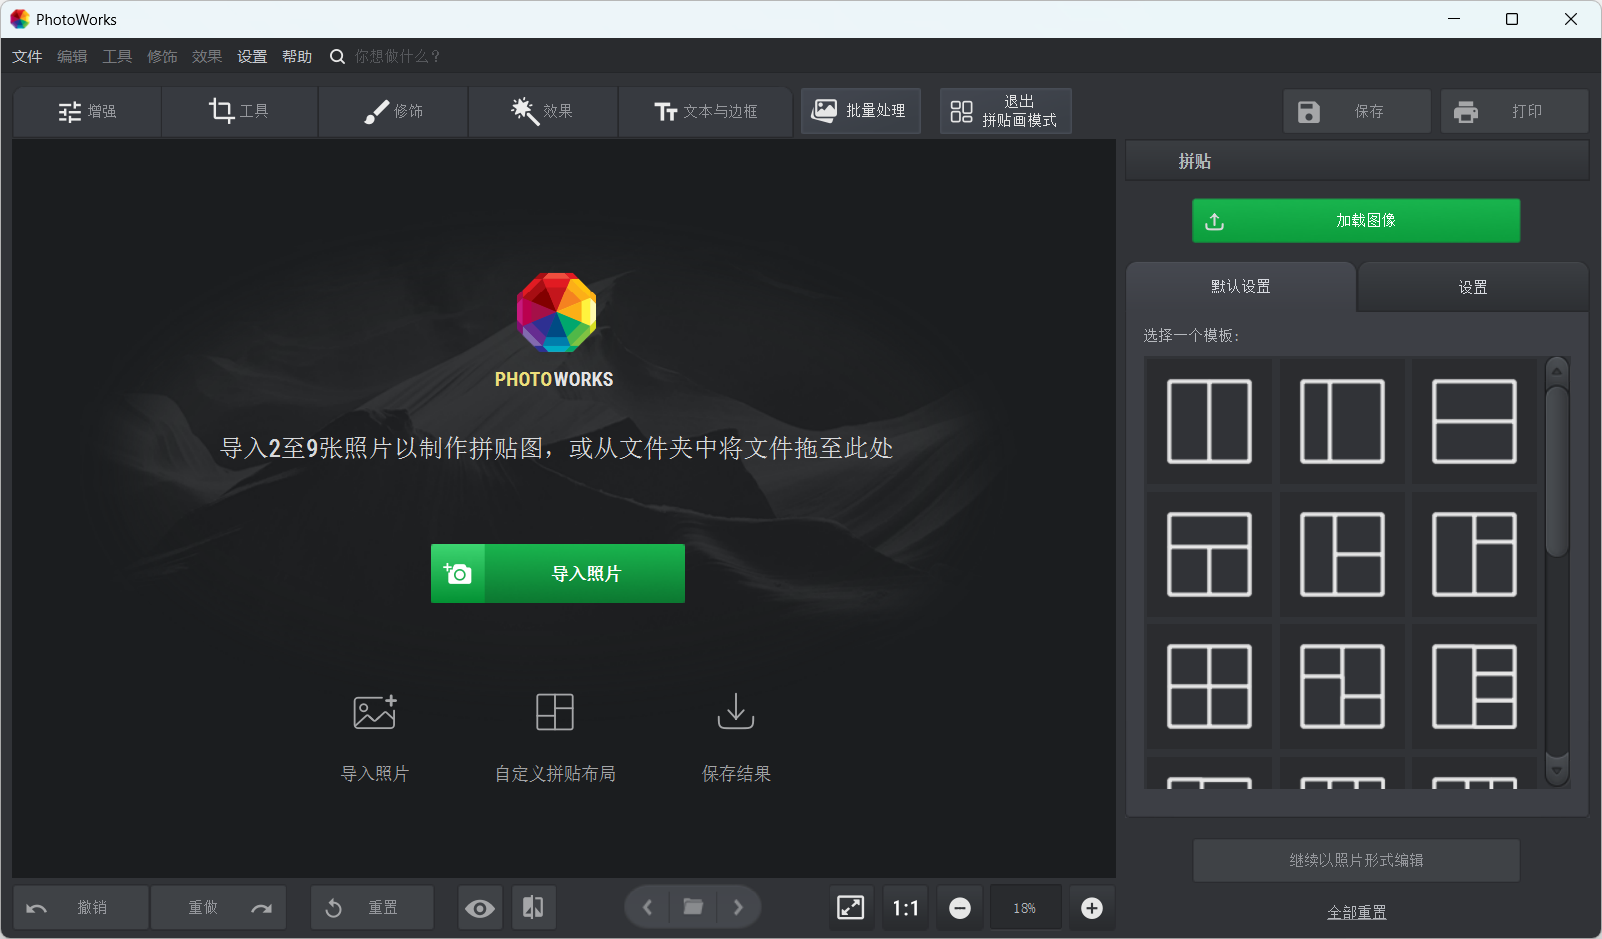Set zoom to 1:1 actual size
This screenshot has width=1602, height=939.
click(905, 908)
